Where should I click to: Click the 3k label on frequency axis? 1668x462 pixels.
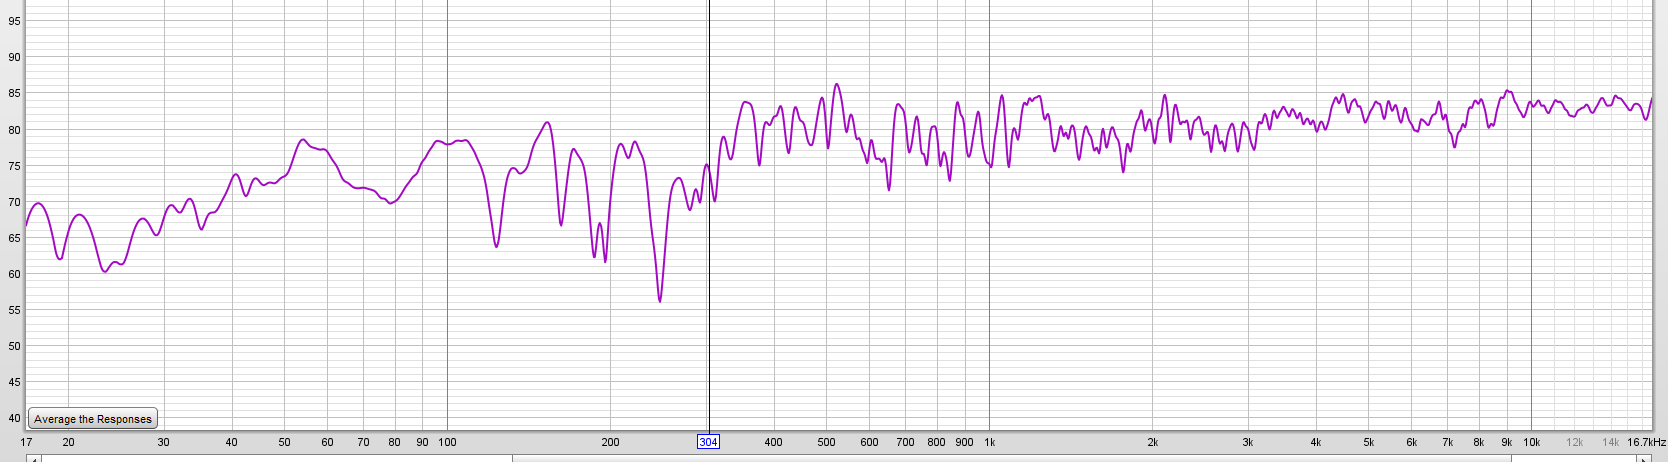(1248, 442)
